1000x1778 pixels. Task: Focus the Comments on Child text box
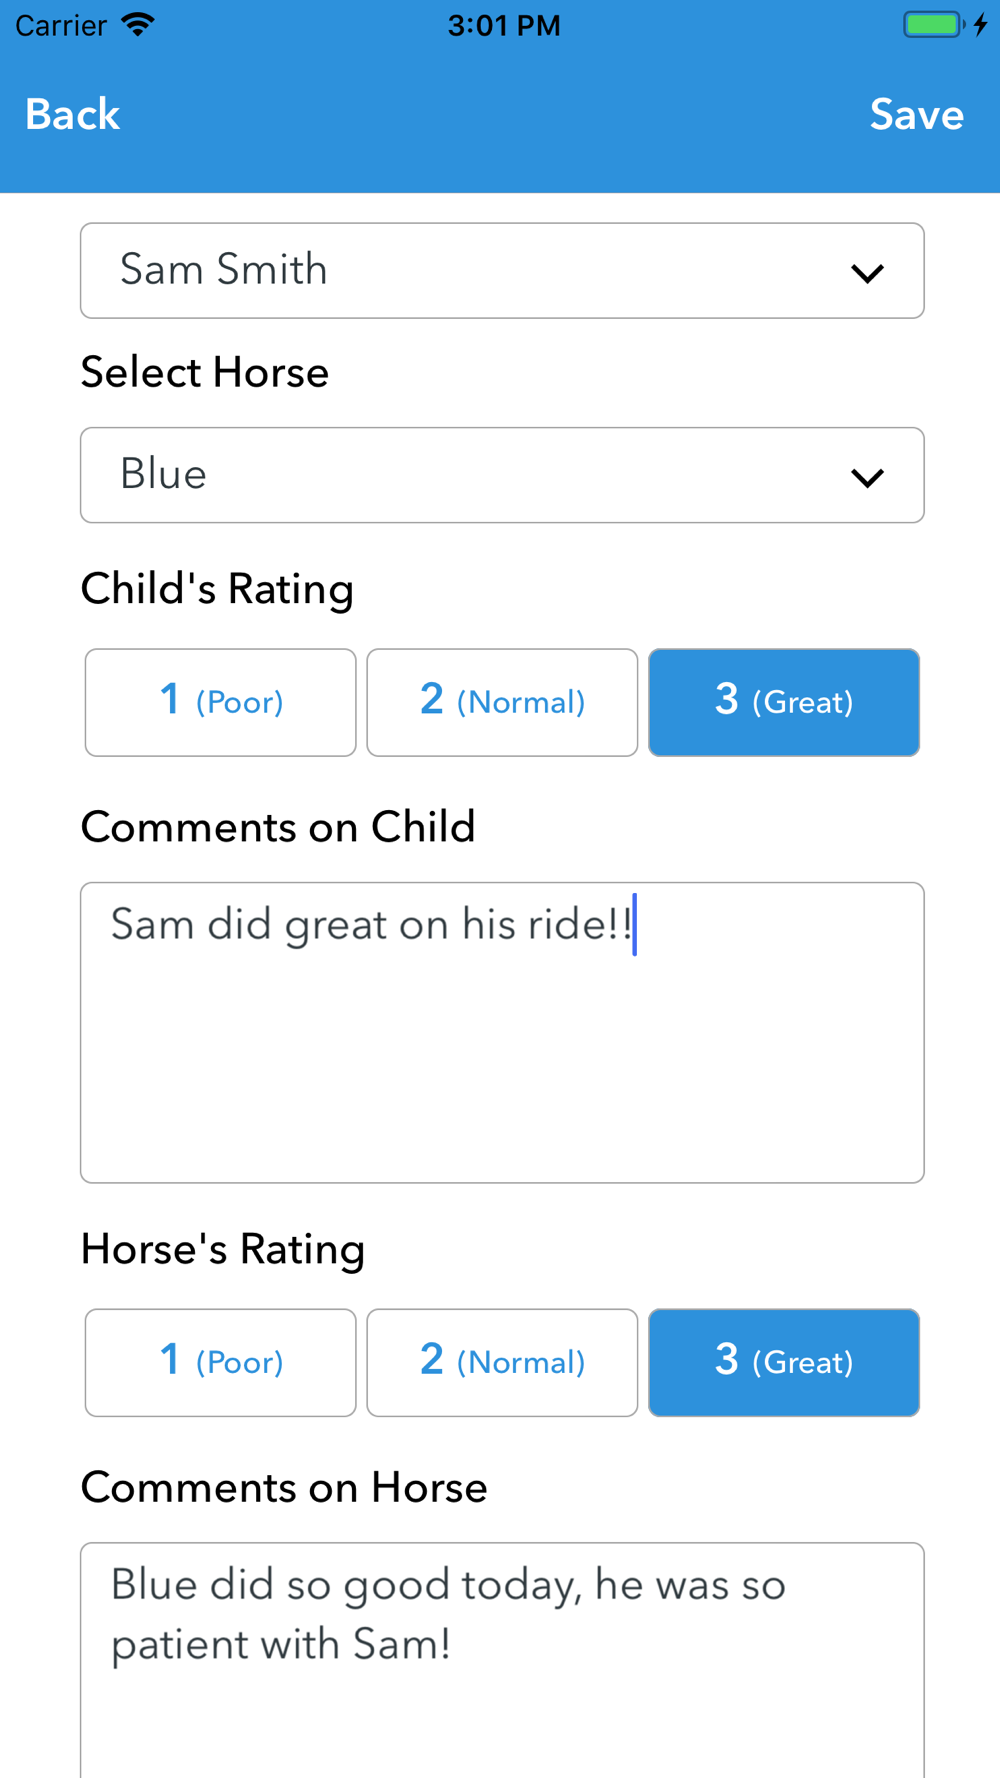(502, 1032)
